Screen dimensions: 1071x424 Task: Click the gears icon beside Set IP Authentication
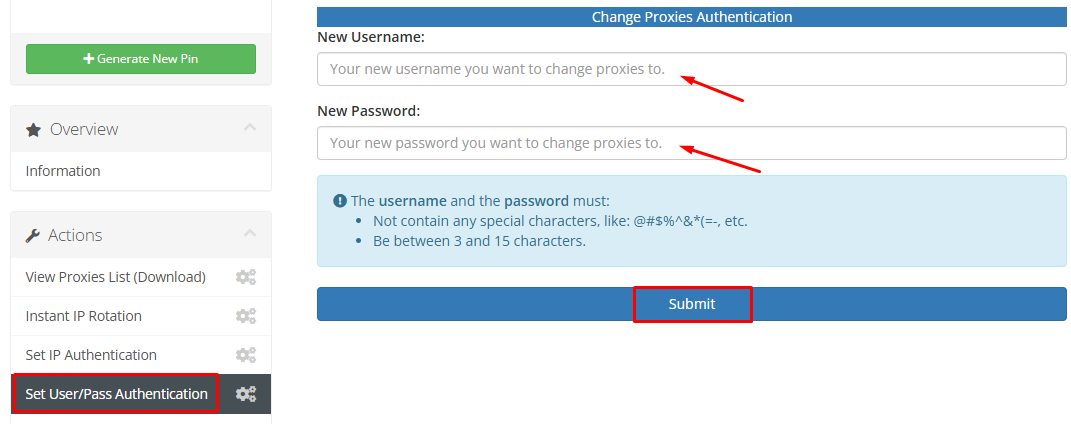(x=245, y=355)
